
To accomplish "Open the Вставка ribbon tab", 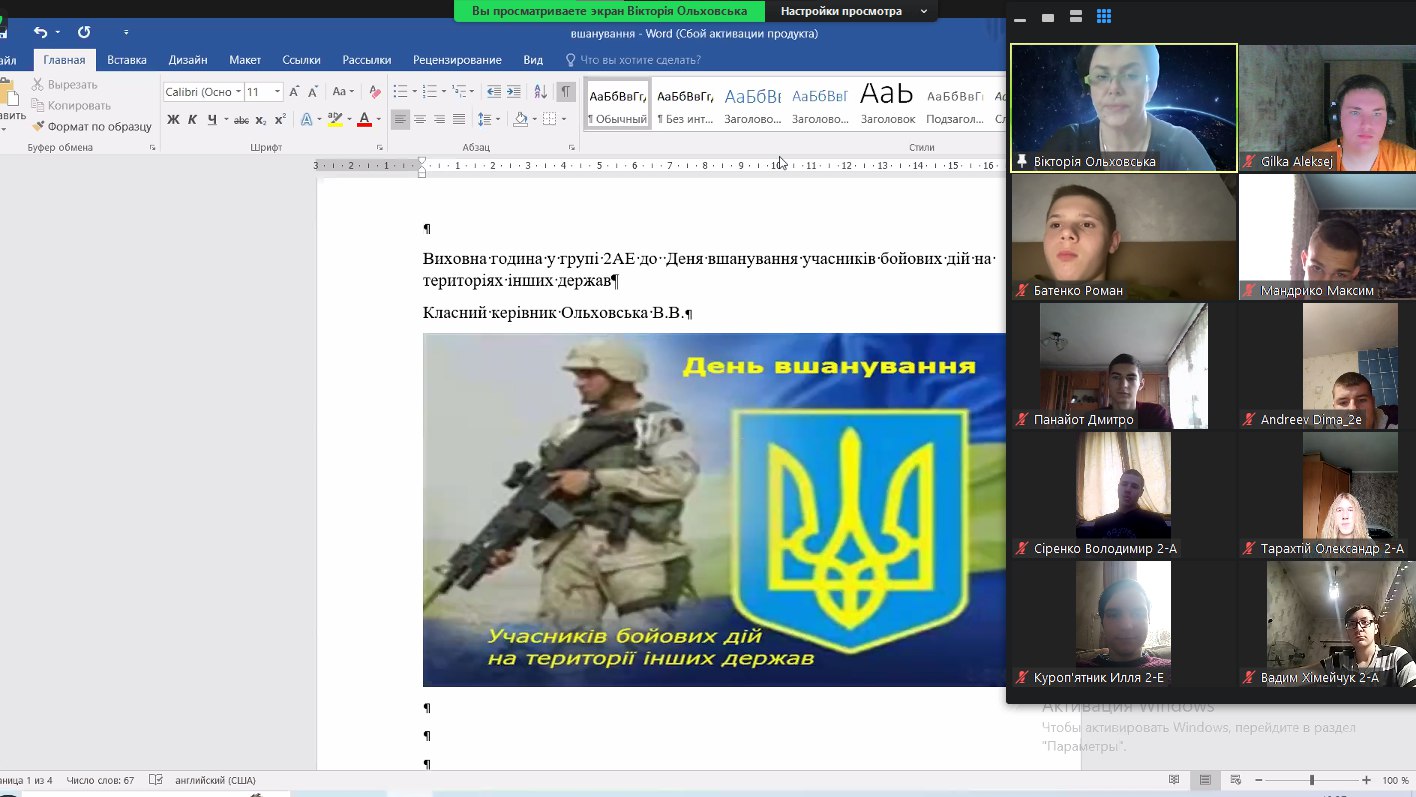I will click(127, 60).
